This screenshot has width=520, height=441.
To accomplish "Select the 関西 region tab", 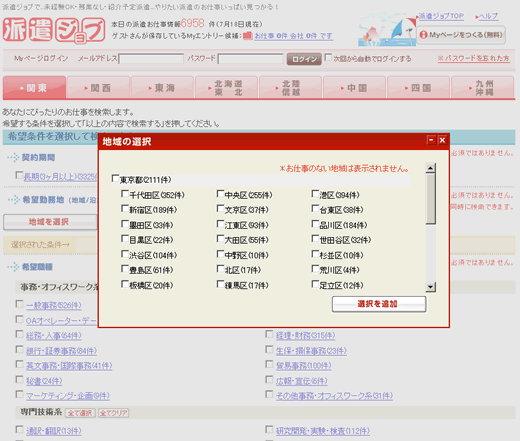I will click(x=98, y=88).
